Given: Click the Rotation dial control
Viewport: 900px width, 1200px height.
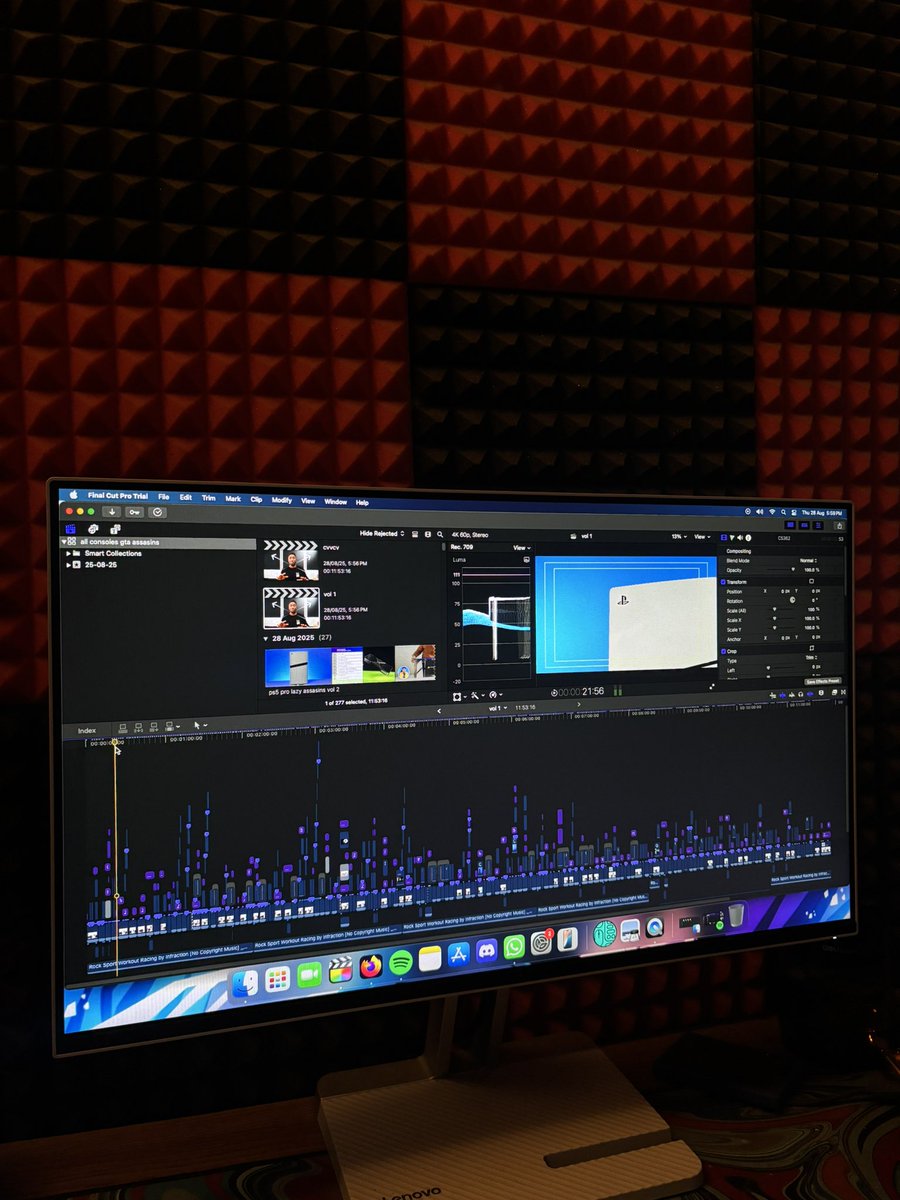Looking at the screenshot, I should pos(792,599).
